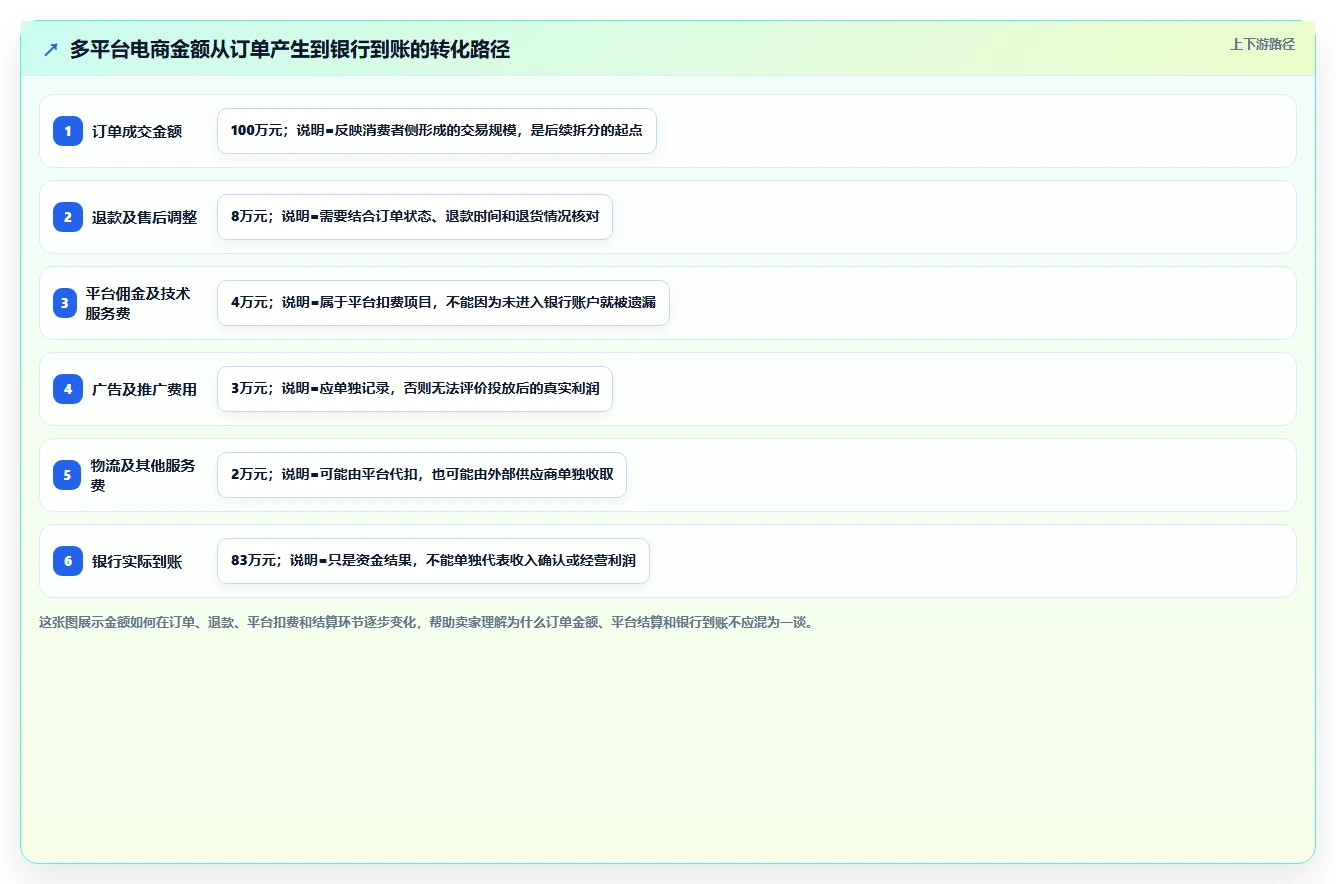Click the 8万元 refund description box

click(415, 217)
